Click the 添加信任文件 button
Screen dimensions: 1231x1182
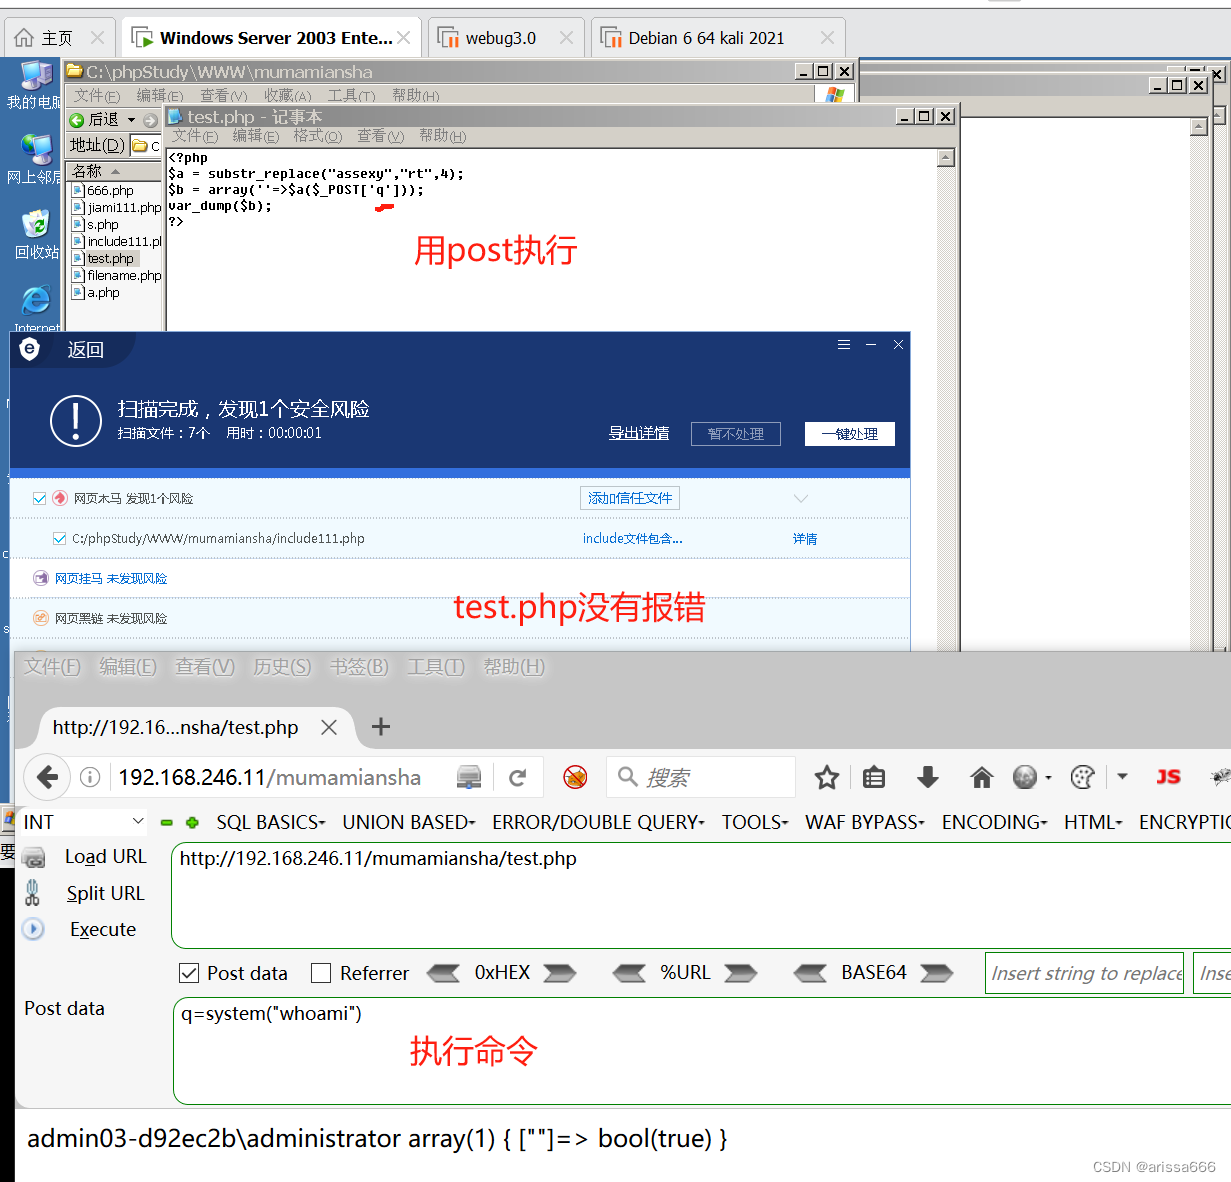[630, 498]
